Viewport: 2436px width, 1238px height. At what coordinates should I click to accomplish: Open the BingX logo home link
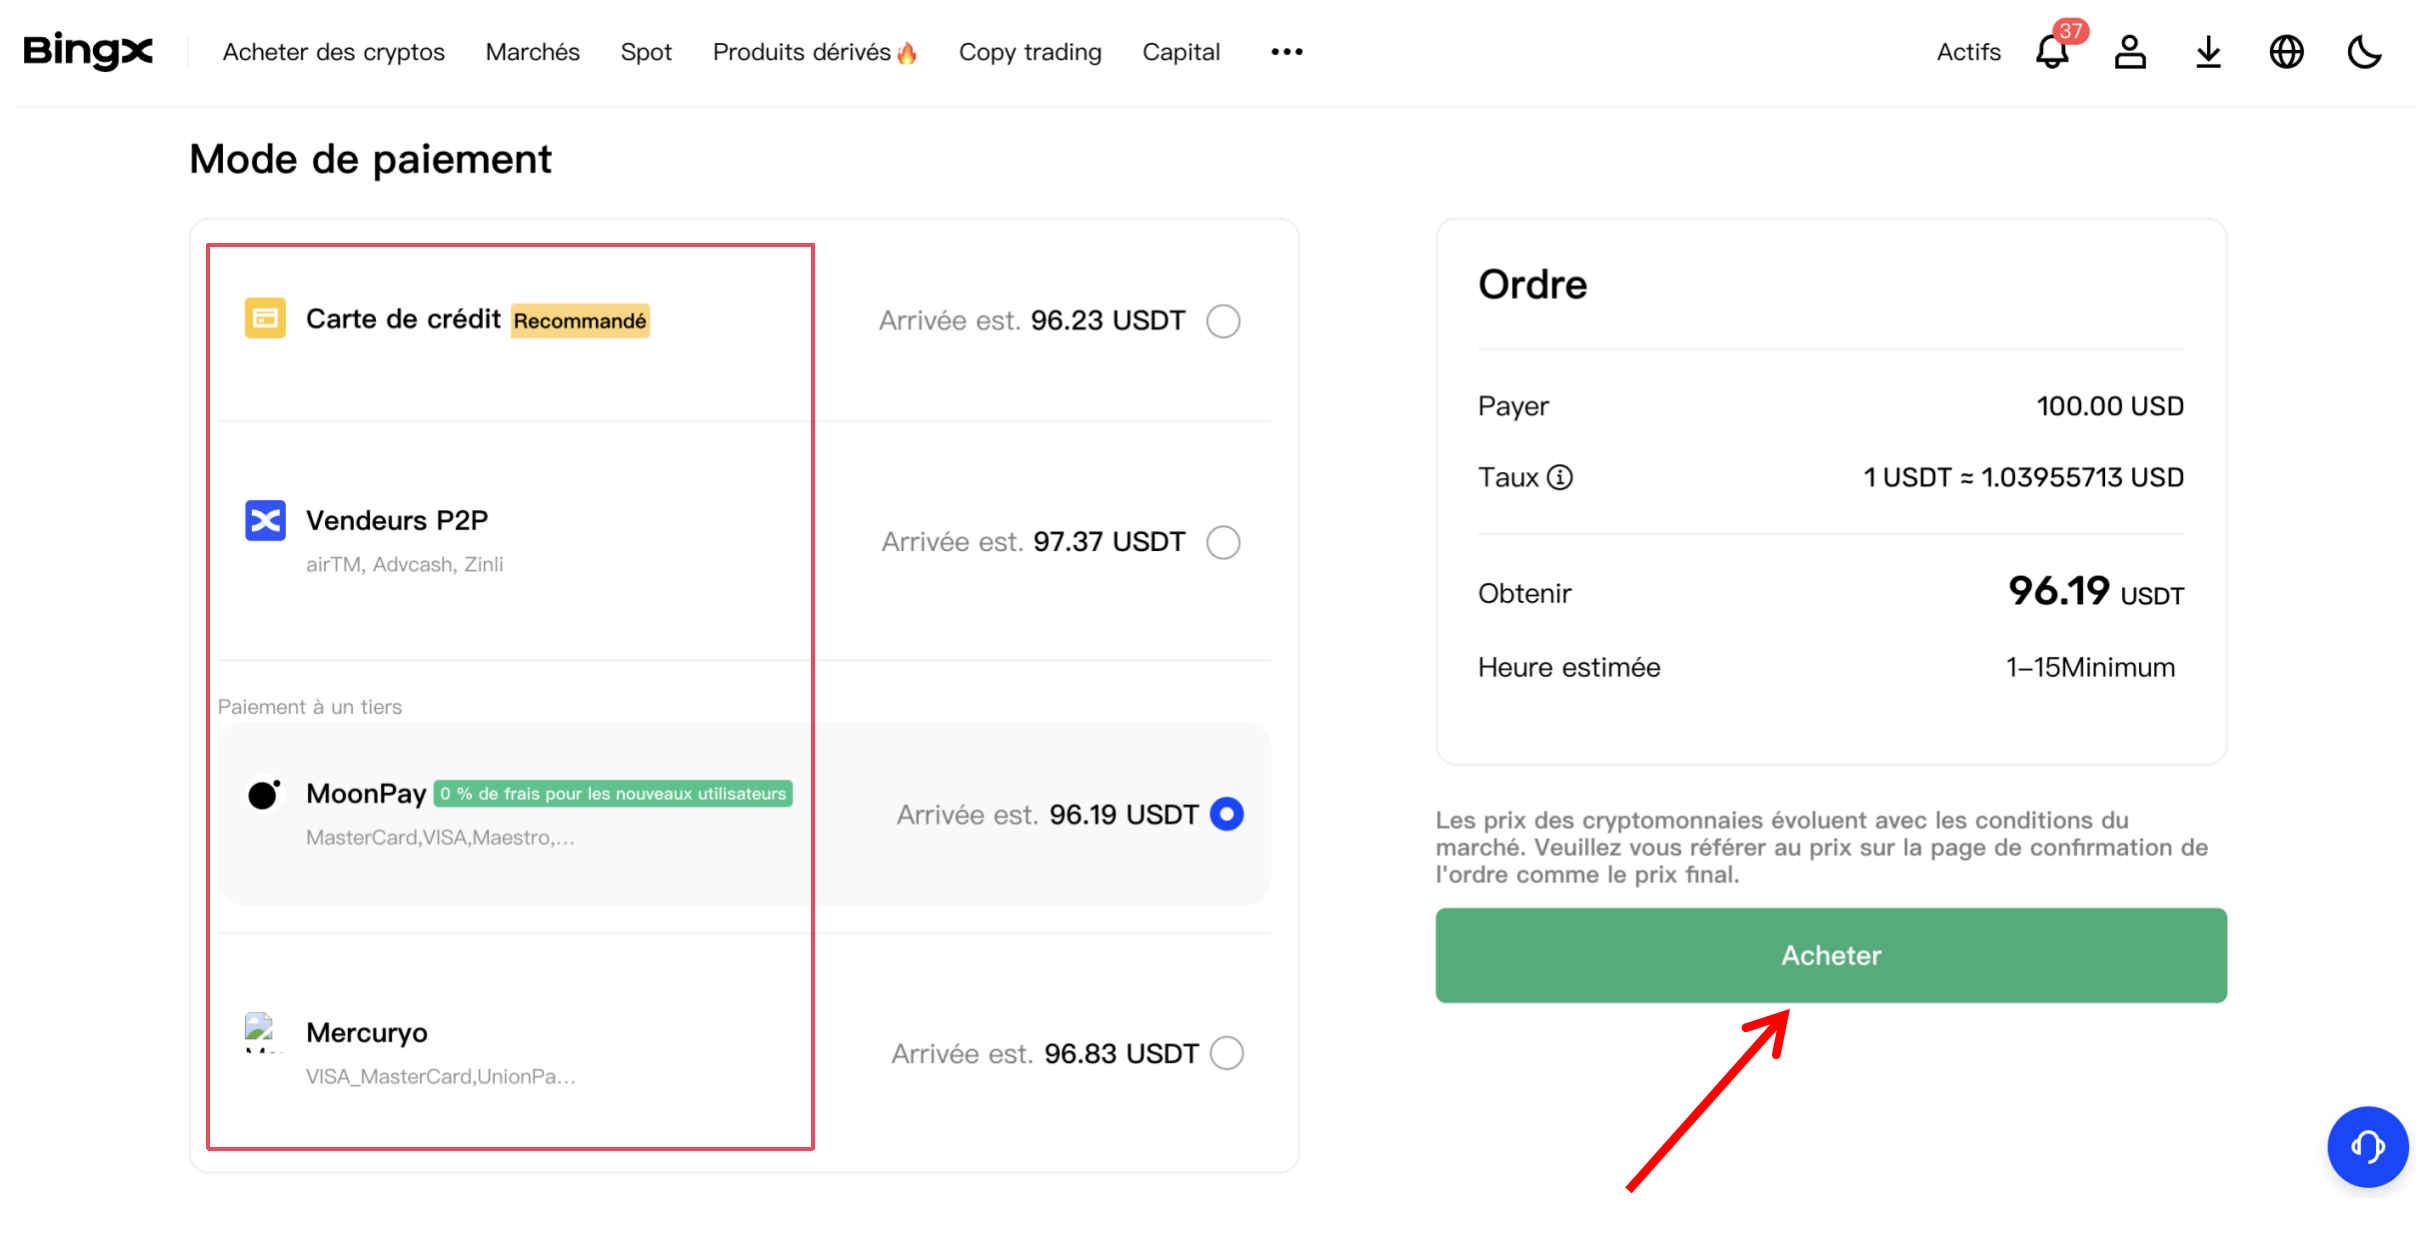[88, 51]
